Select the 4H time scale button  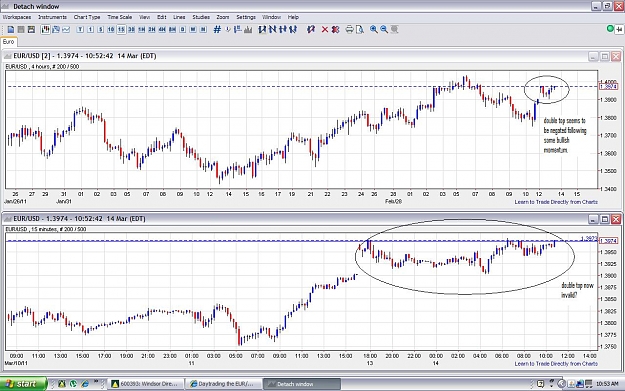(x=162, y=29)
